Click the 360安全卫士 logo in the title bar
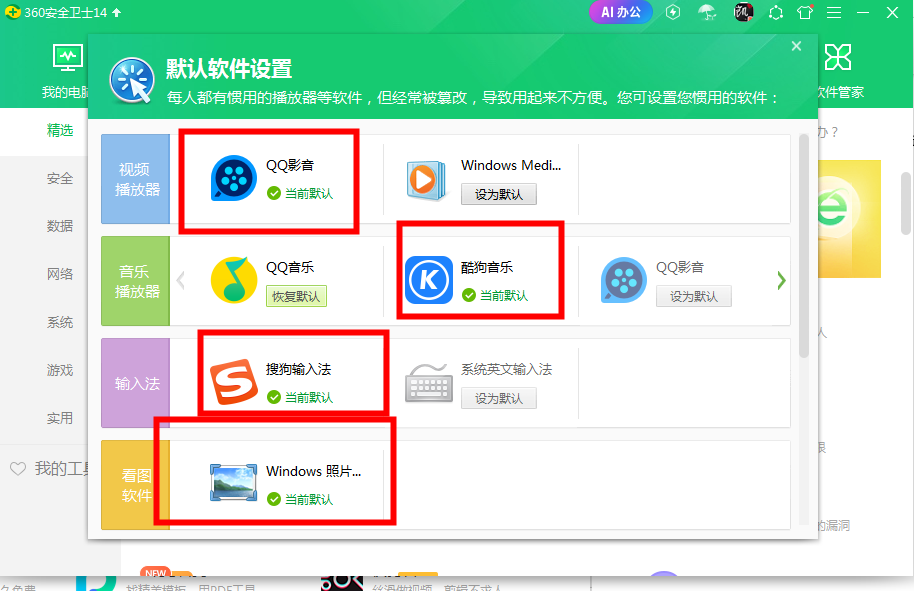 [13, 12]
